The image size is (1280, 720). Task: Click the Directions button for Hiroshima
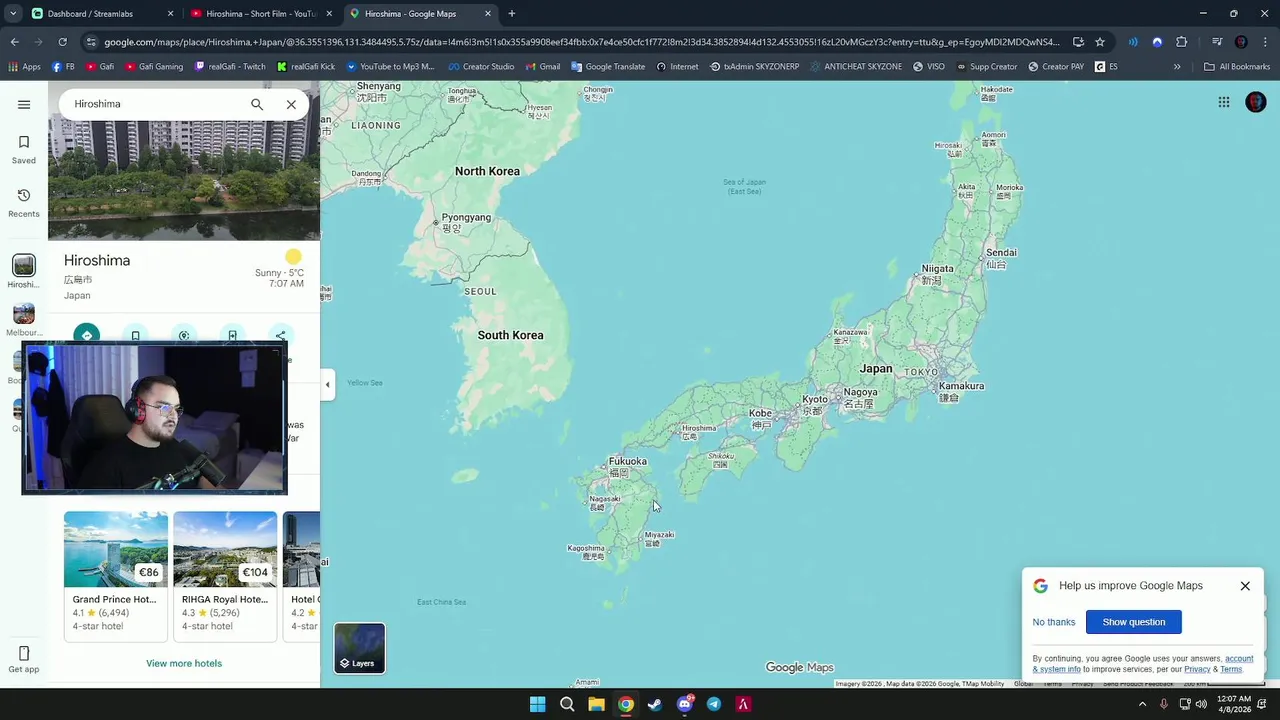click(87, 335)
